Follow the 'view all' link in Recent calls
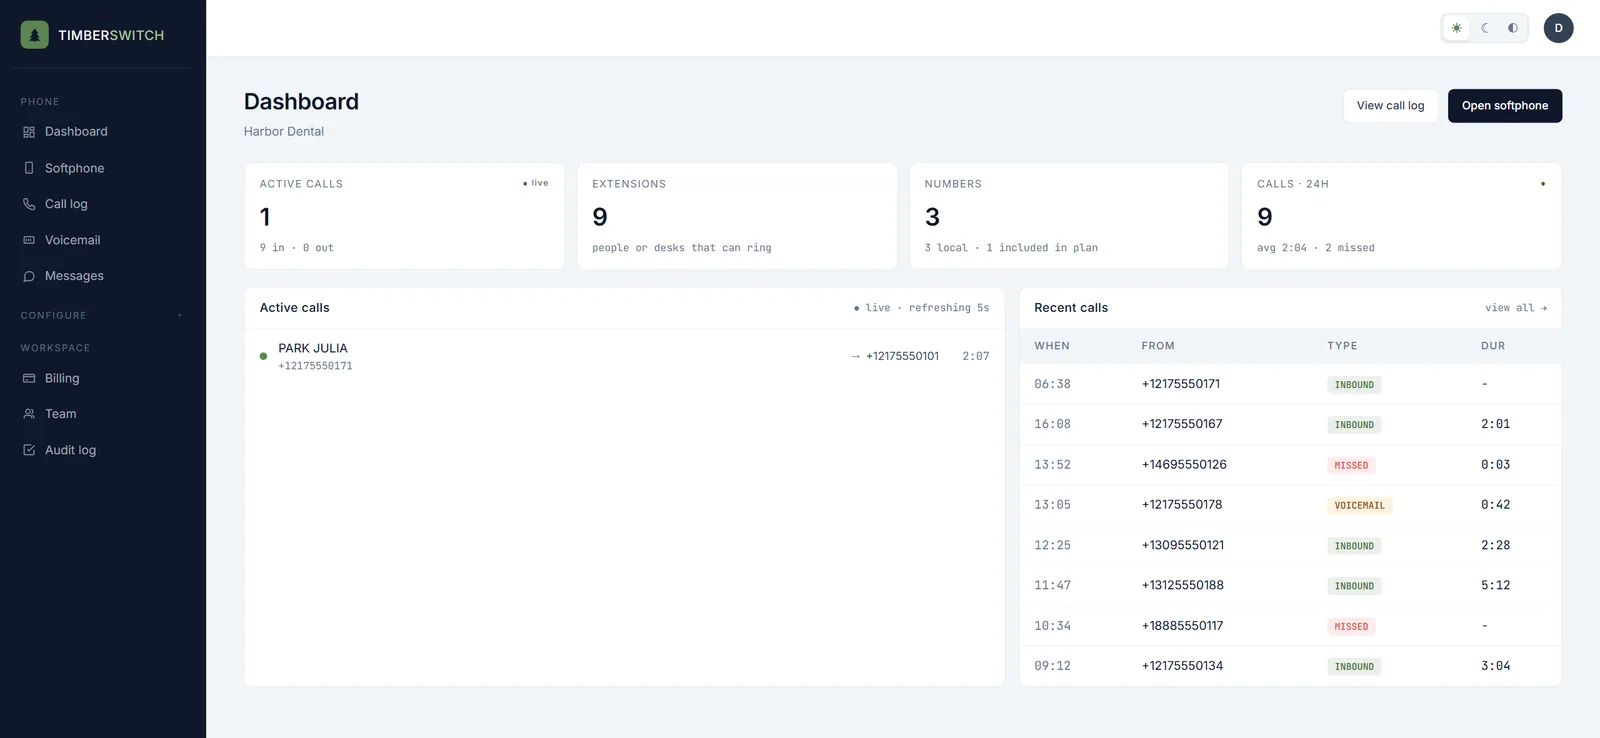This screenshot has width=1600, height=738. point(1516,308)
